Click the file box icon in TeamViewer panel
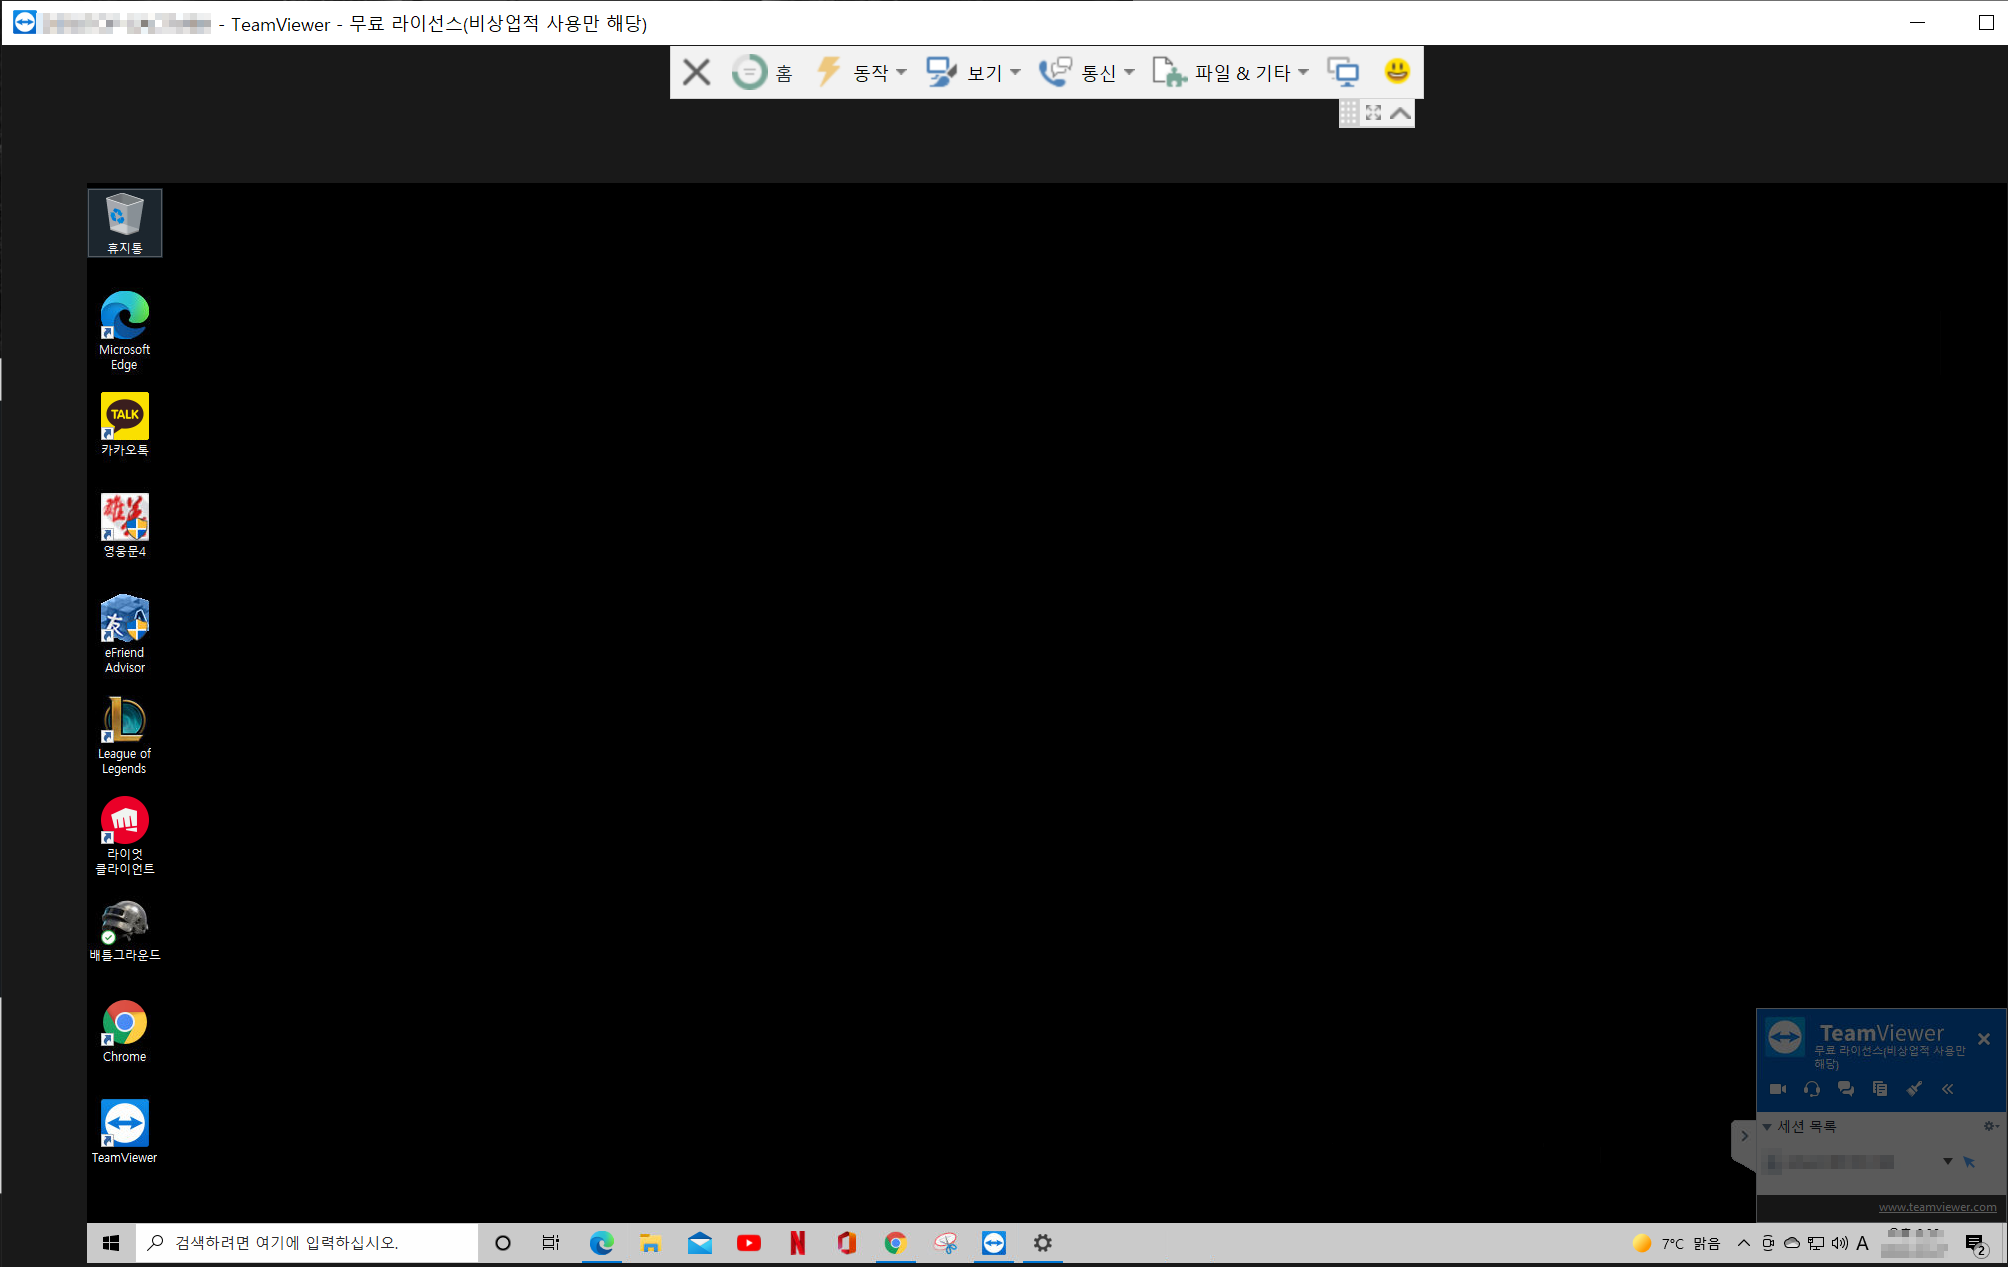2008x1267 pixels. 1880,1089
